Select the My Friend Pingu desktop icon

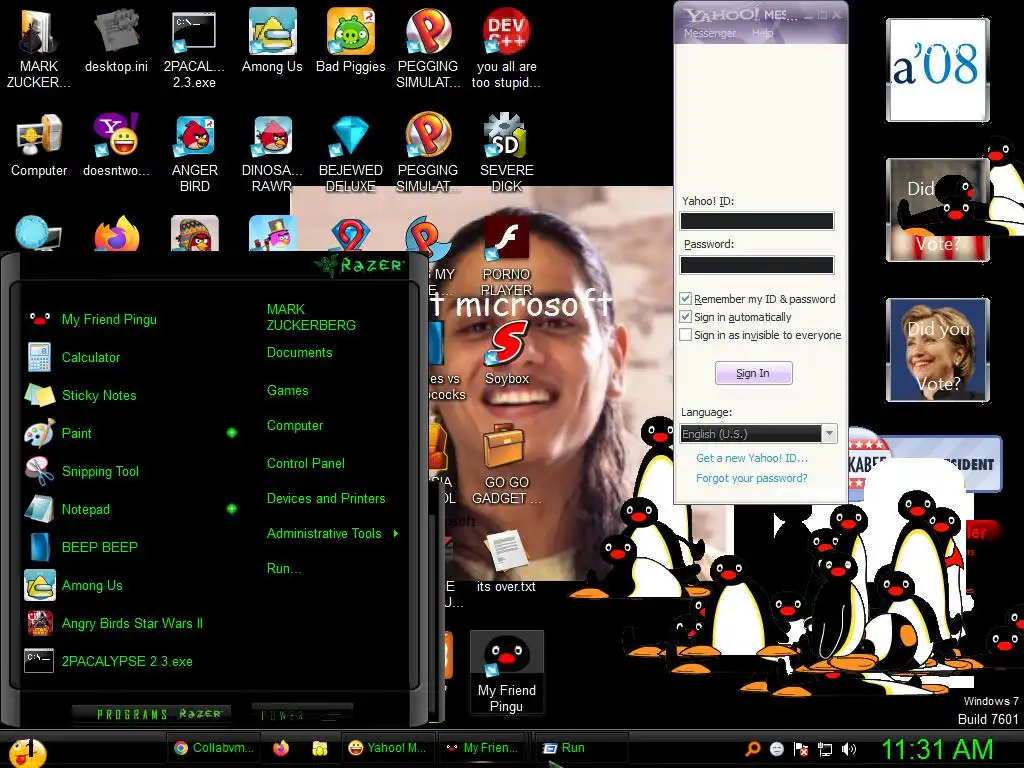point(507,673)
